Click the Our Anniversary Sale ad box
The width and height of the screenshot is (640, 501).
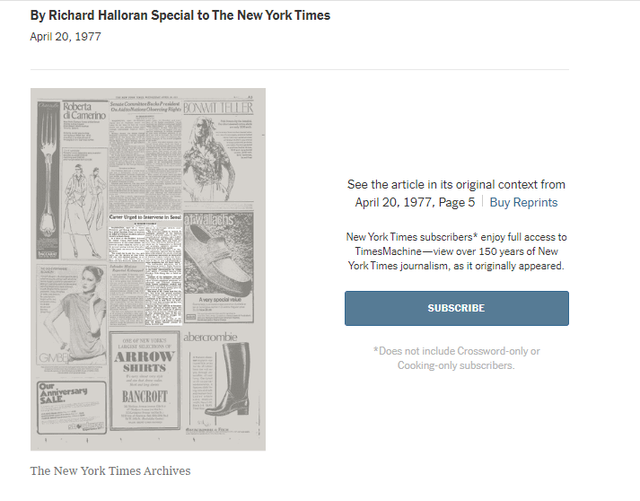tap(72, 407)
